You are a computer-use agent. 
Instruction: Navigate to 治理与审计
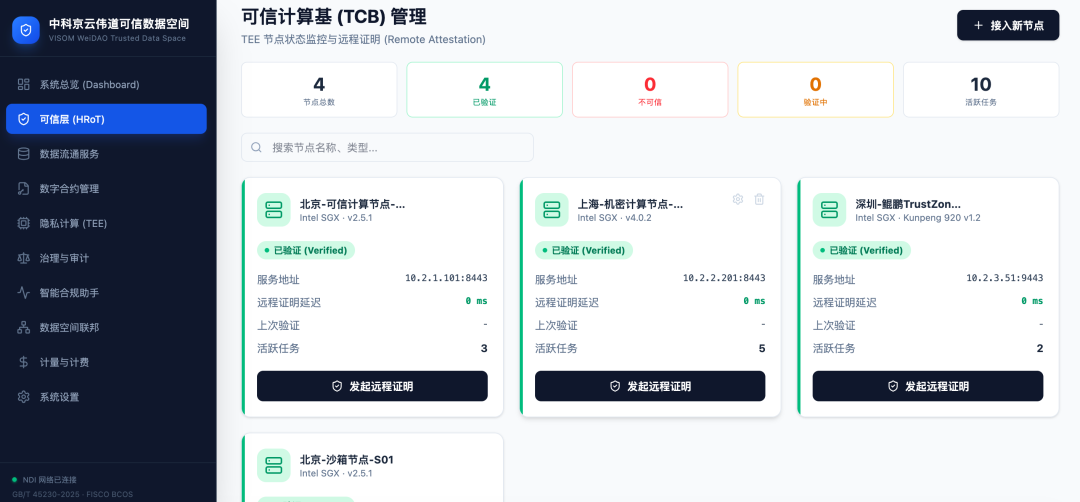(x=106, y=258)
